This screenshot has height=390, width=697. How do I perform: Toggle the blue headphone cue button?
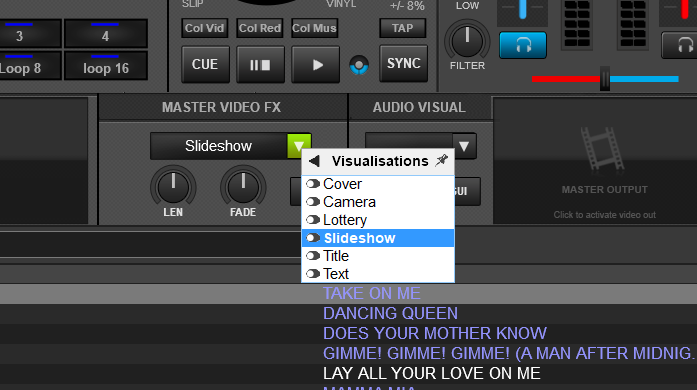click(x=523, y=45)
